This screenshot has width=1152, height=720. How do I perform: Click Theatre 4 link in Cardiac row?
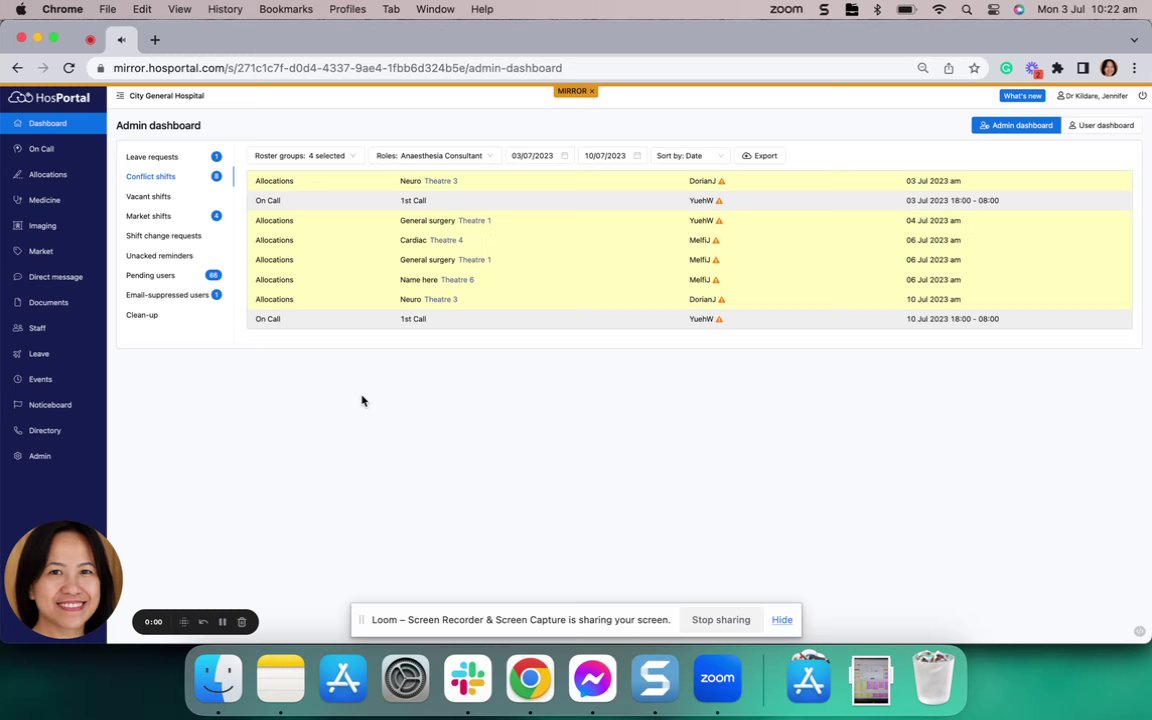(446, 240)
